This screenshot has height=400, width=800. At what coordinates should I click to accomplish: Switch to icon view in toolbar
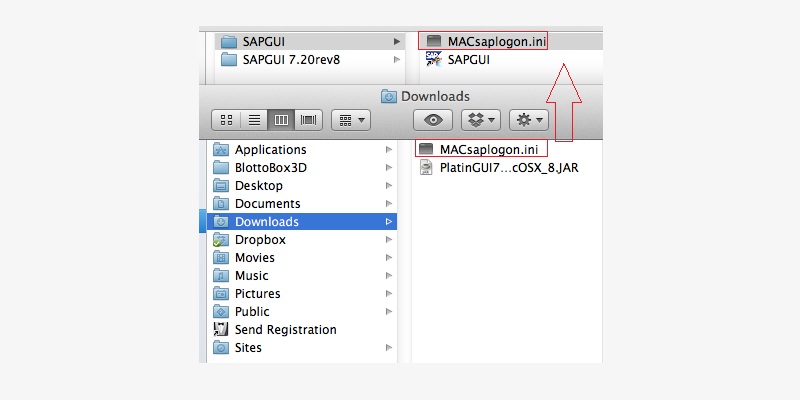tap(226, 120)
